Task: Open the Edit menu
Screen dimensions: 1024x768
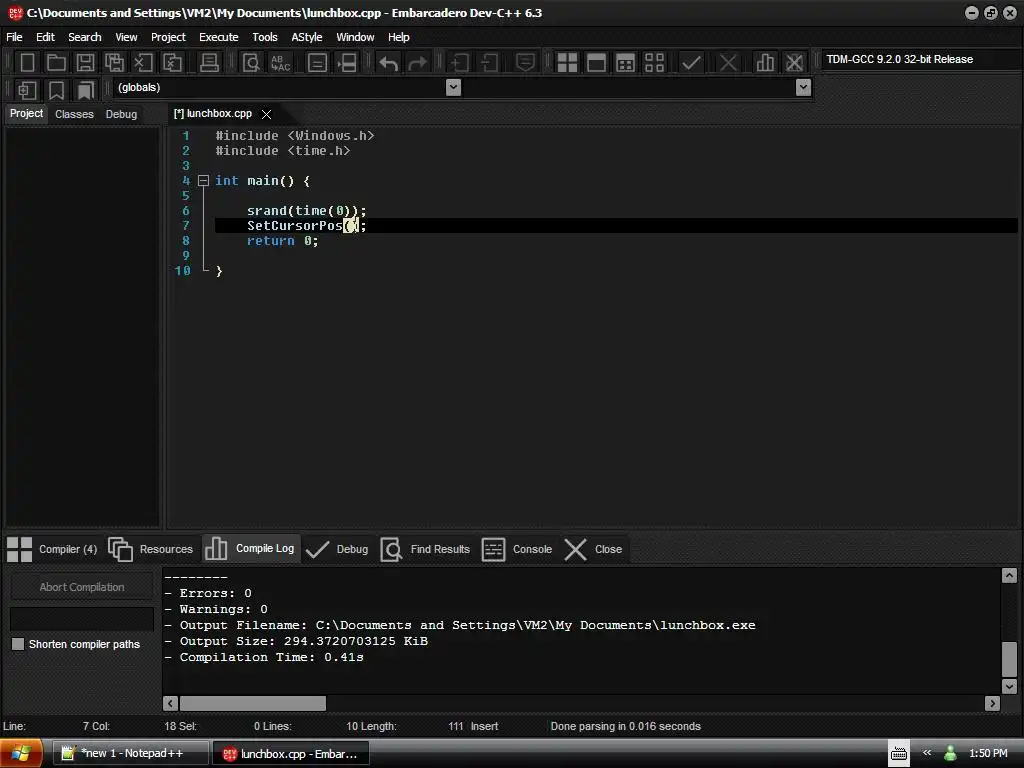Action: [45, 37]
